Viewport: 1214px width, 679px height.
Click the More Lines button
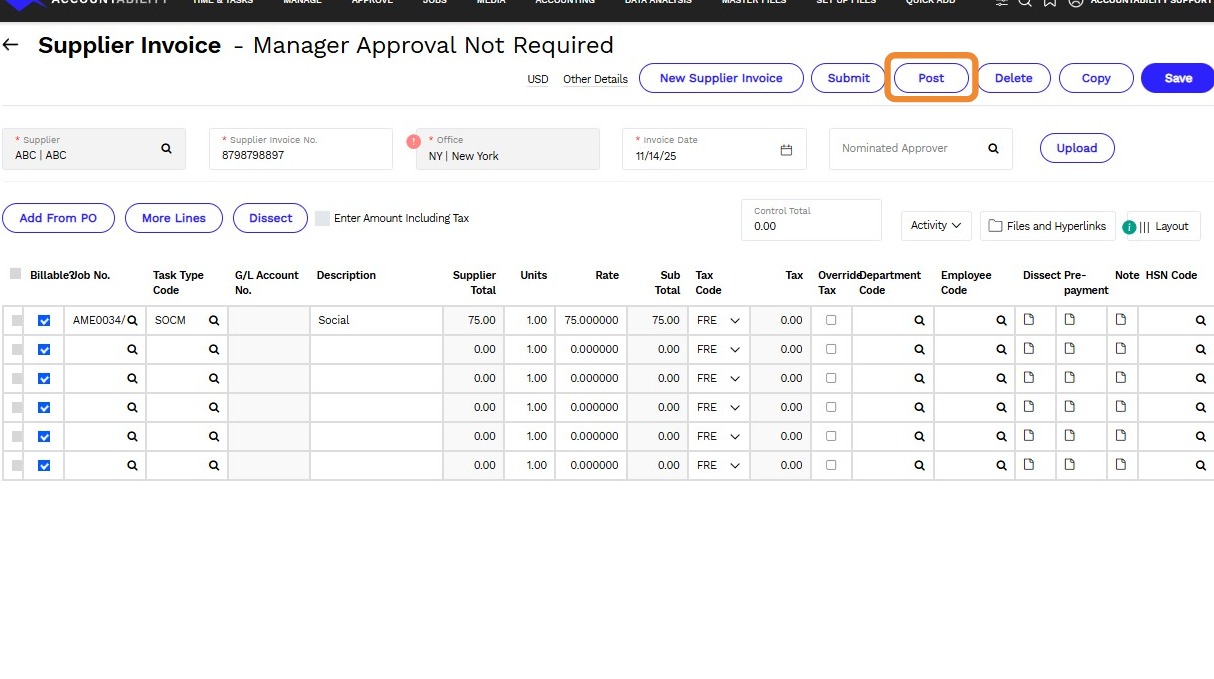[174, 218]
